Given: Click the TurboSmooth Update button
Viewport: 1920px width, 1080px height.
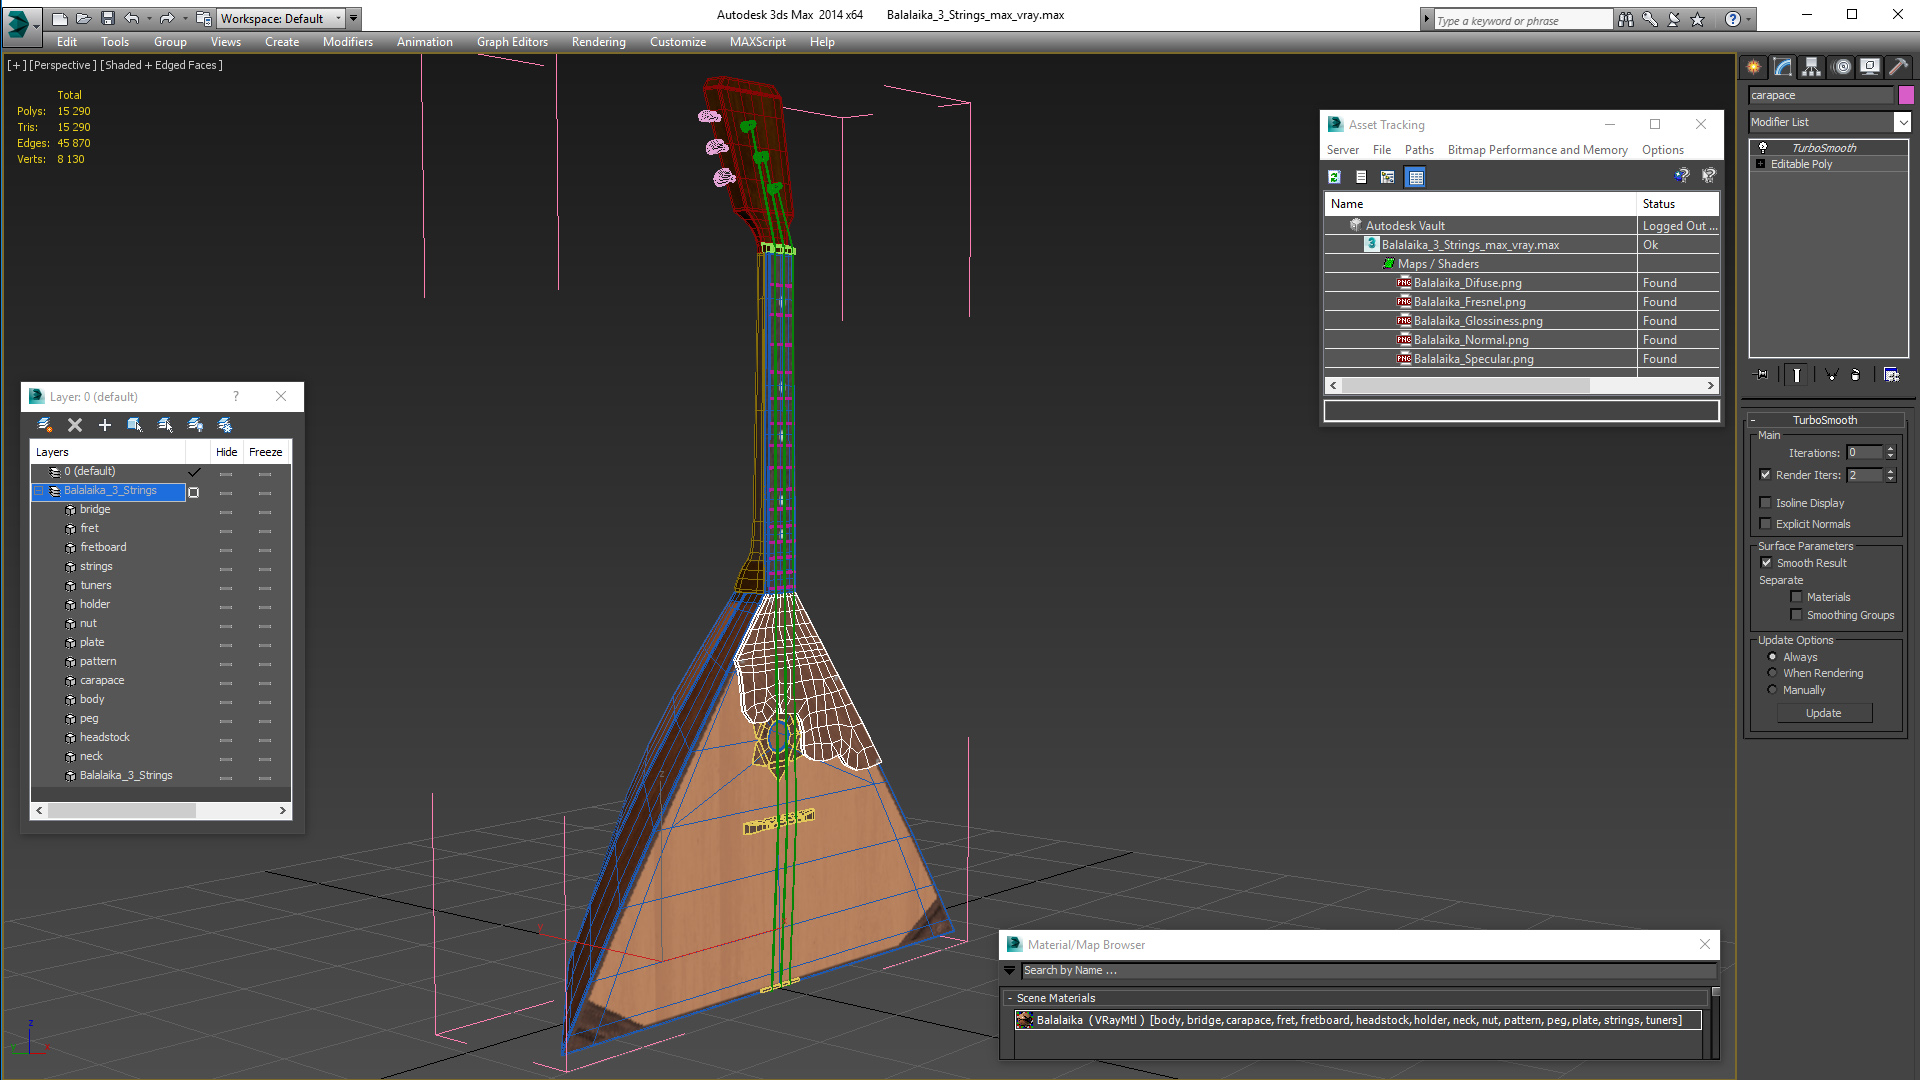Looking at the screenshot, I should pyautogui.click(x=1824, y=713).
